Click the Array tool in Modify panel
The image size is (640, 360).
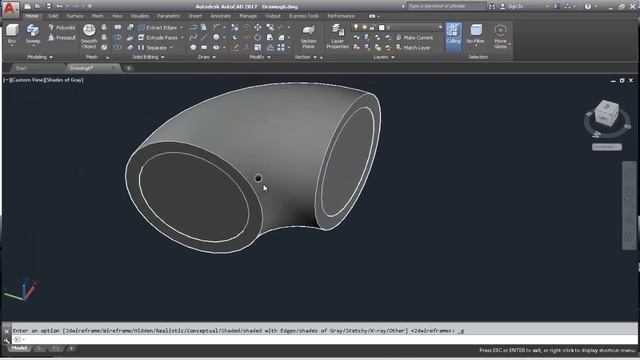(281, 47)
